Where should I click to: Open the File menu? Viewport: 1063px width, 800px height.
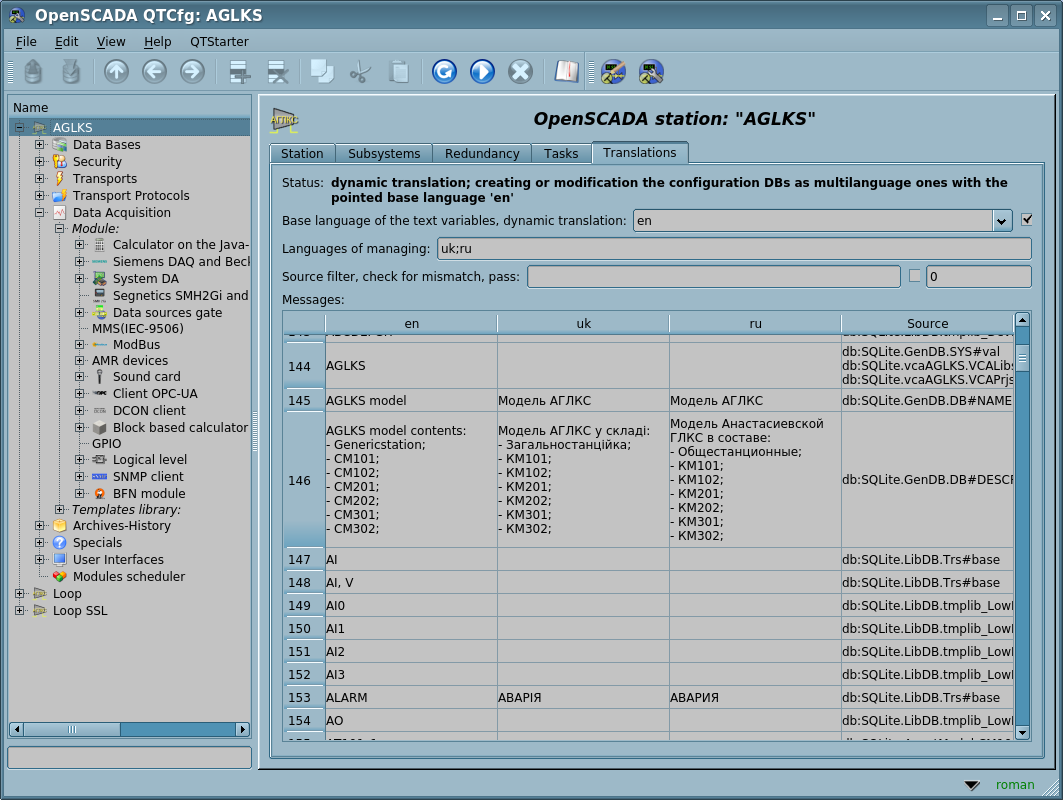pyautogui.click(x=26, y=41)
